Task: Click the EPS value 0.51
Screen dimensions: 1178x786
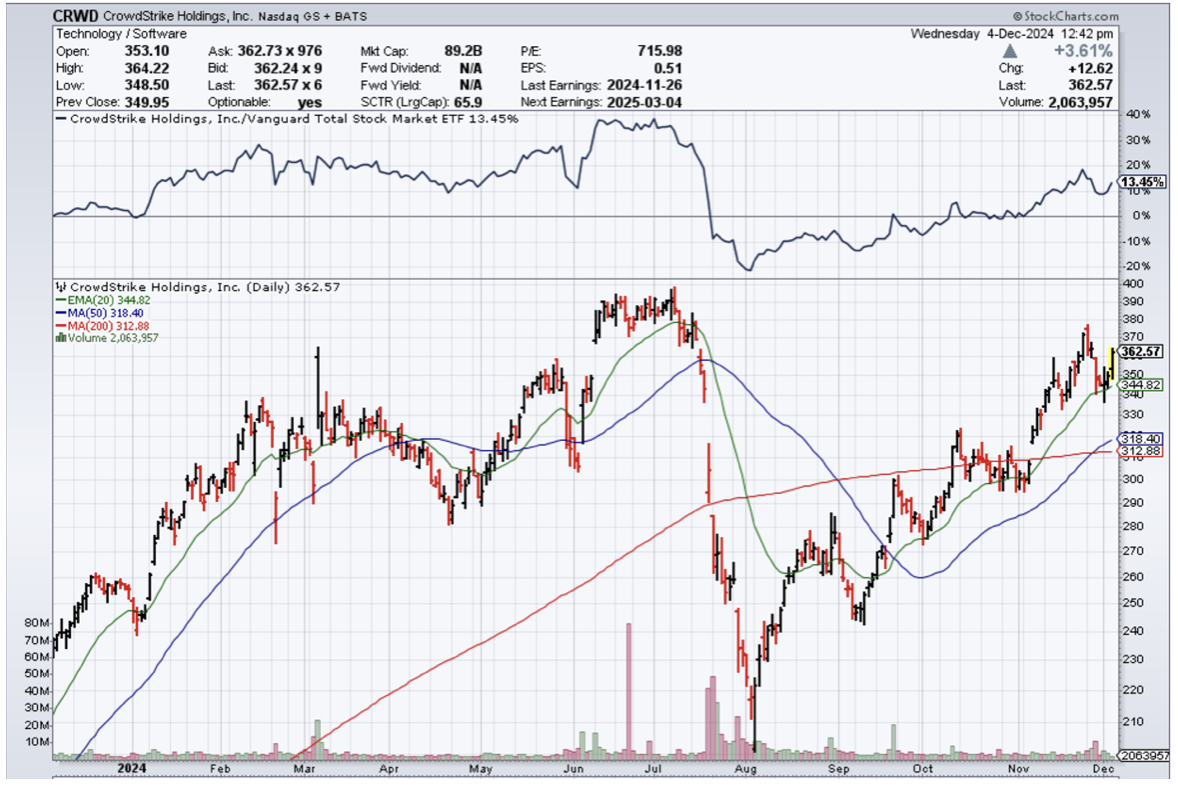Action: (x=668, y=68)
